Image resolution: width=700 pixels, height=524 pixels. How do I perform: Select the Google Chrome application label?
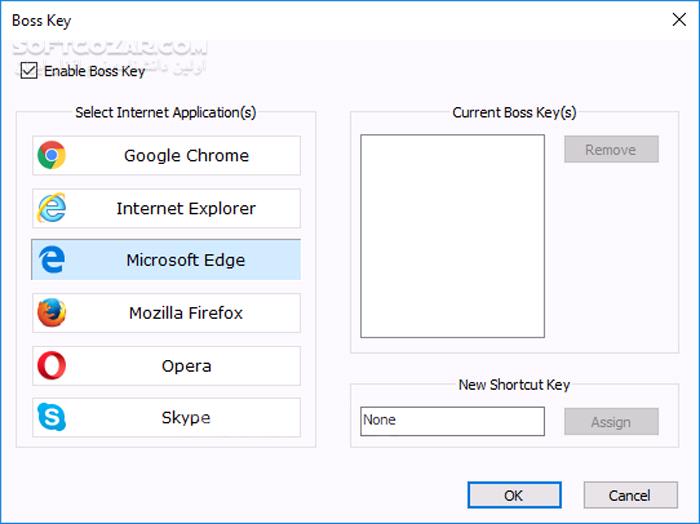(186, 156)
